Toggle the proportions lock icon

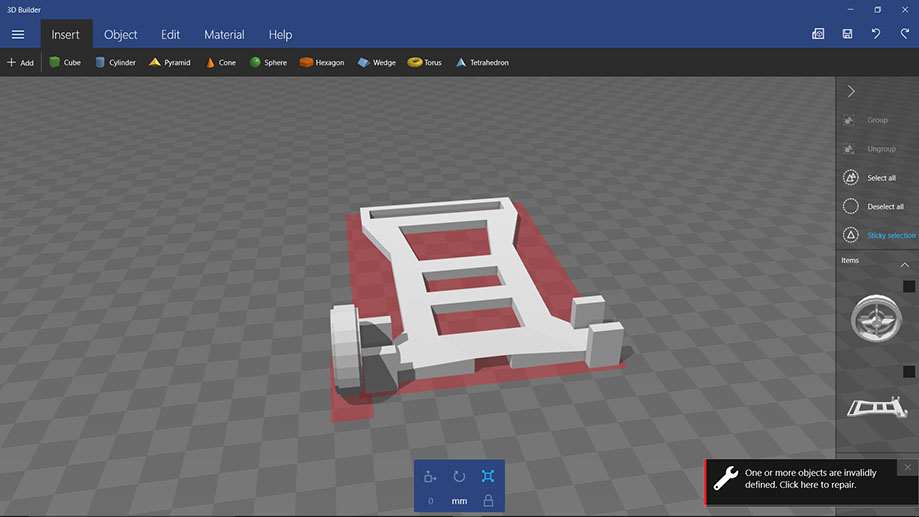click(488, 501)
